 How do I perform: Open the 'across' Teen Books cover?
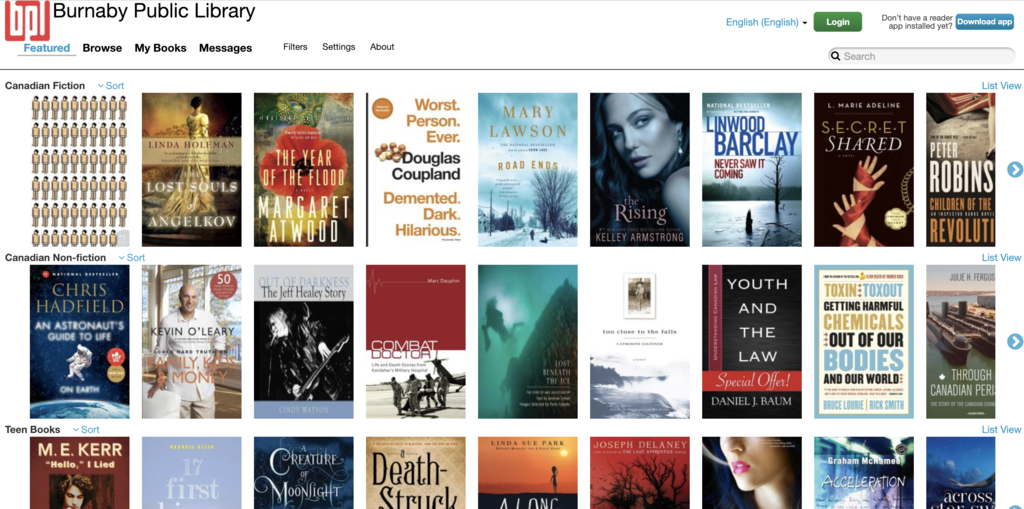click(x=961, y=473)
